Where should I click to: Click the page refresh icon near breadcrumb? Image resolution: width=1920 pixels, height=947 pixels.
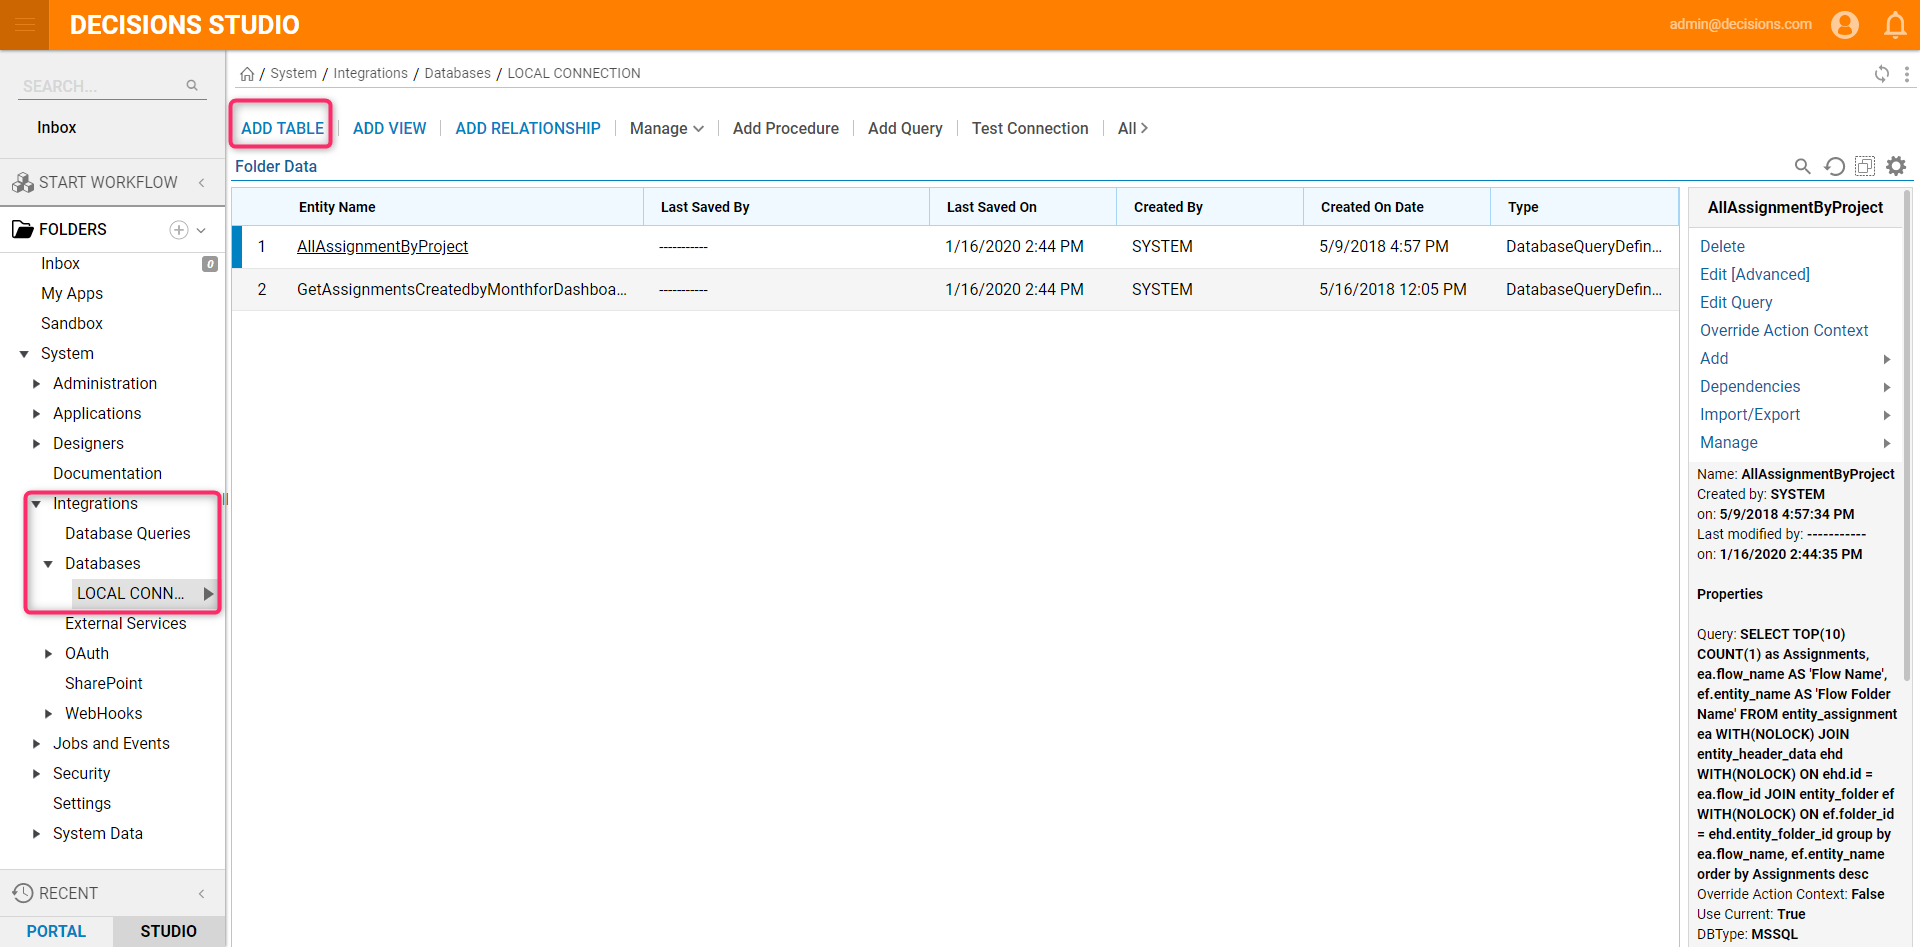coord(1882,74)
